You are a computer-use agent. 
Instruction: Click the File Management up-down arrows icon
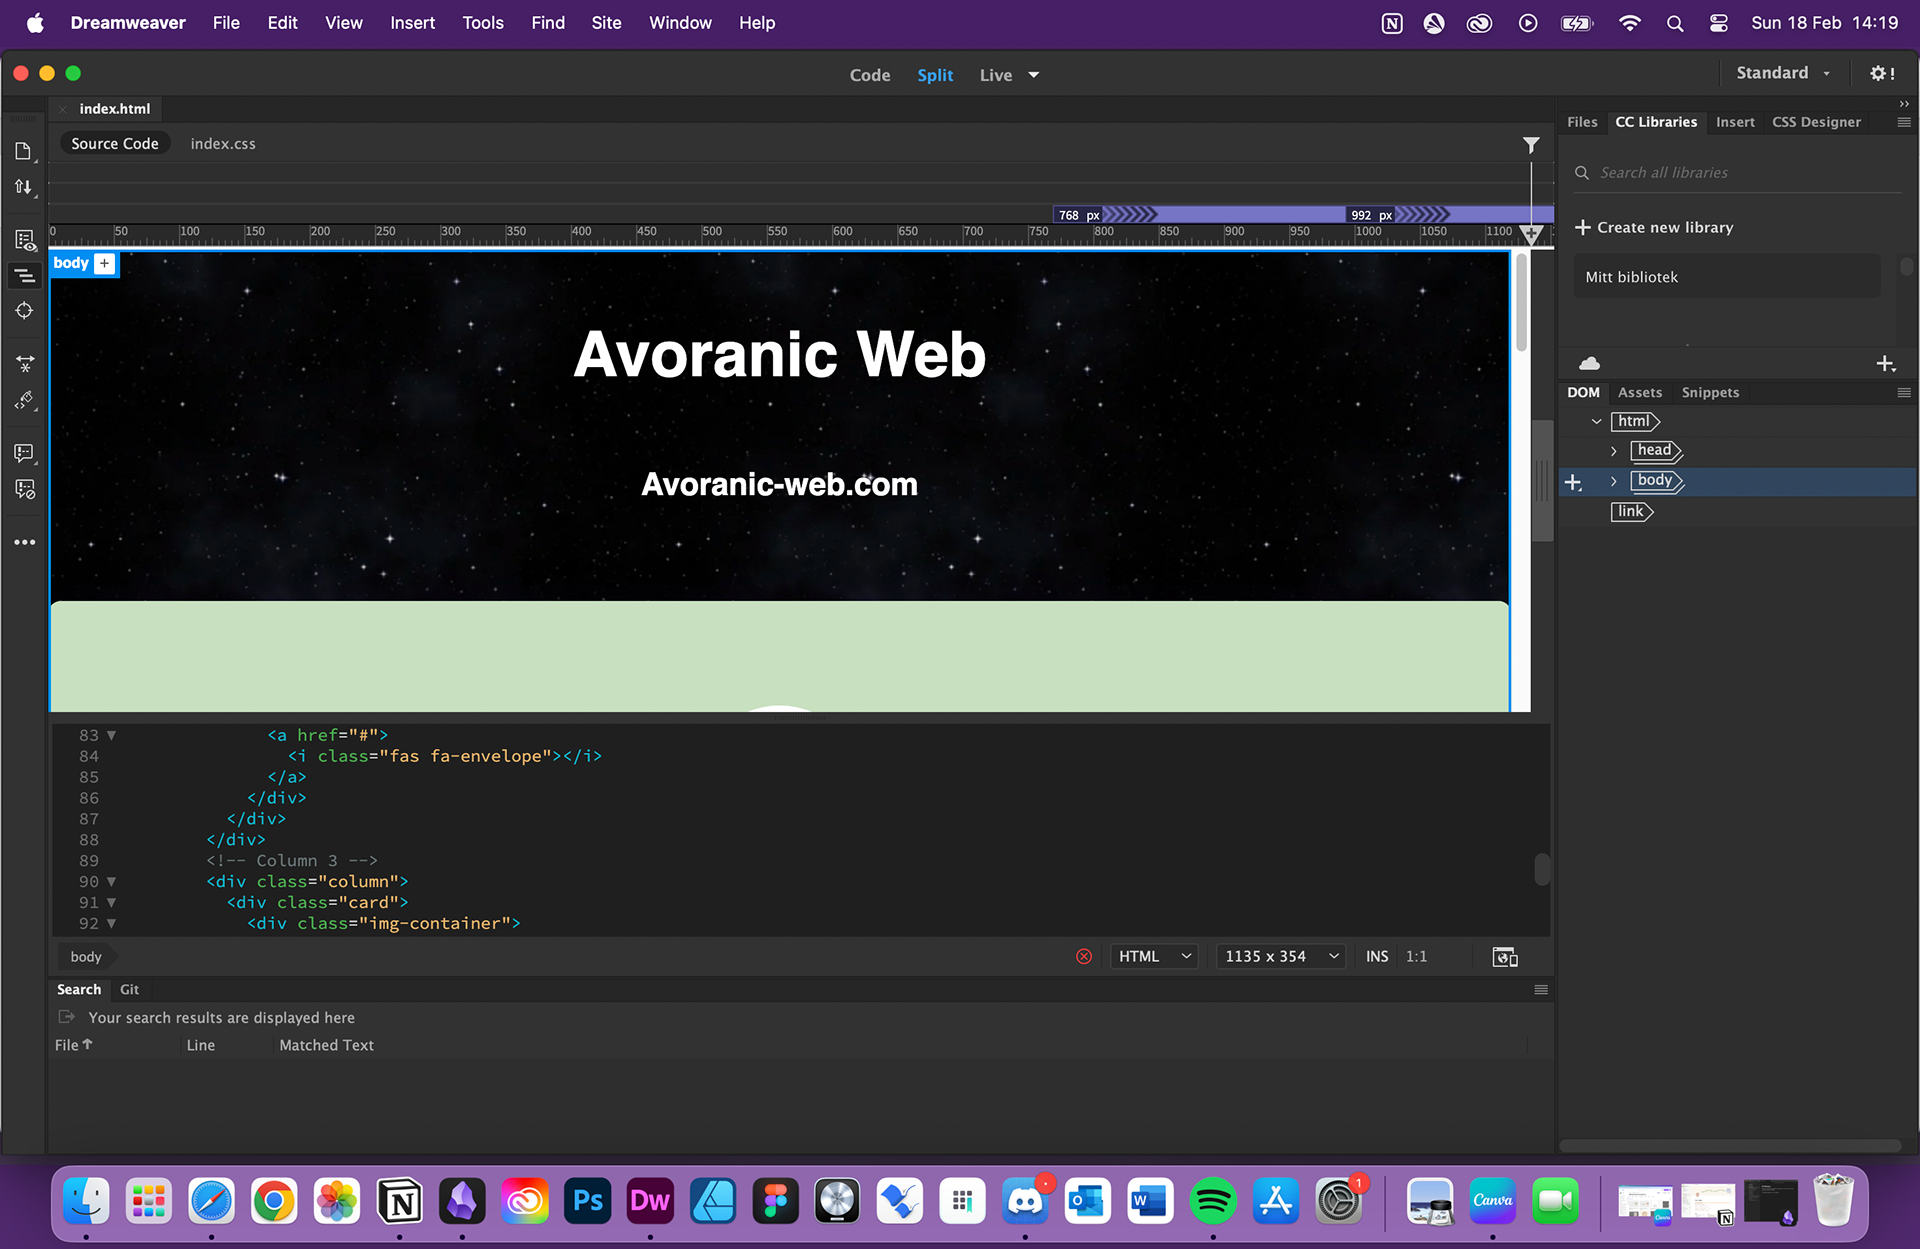pyautogui.click(x=23, y=187)
